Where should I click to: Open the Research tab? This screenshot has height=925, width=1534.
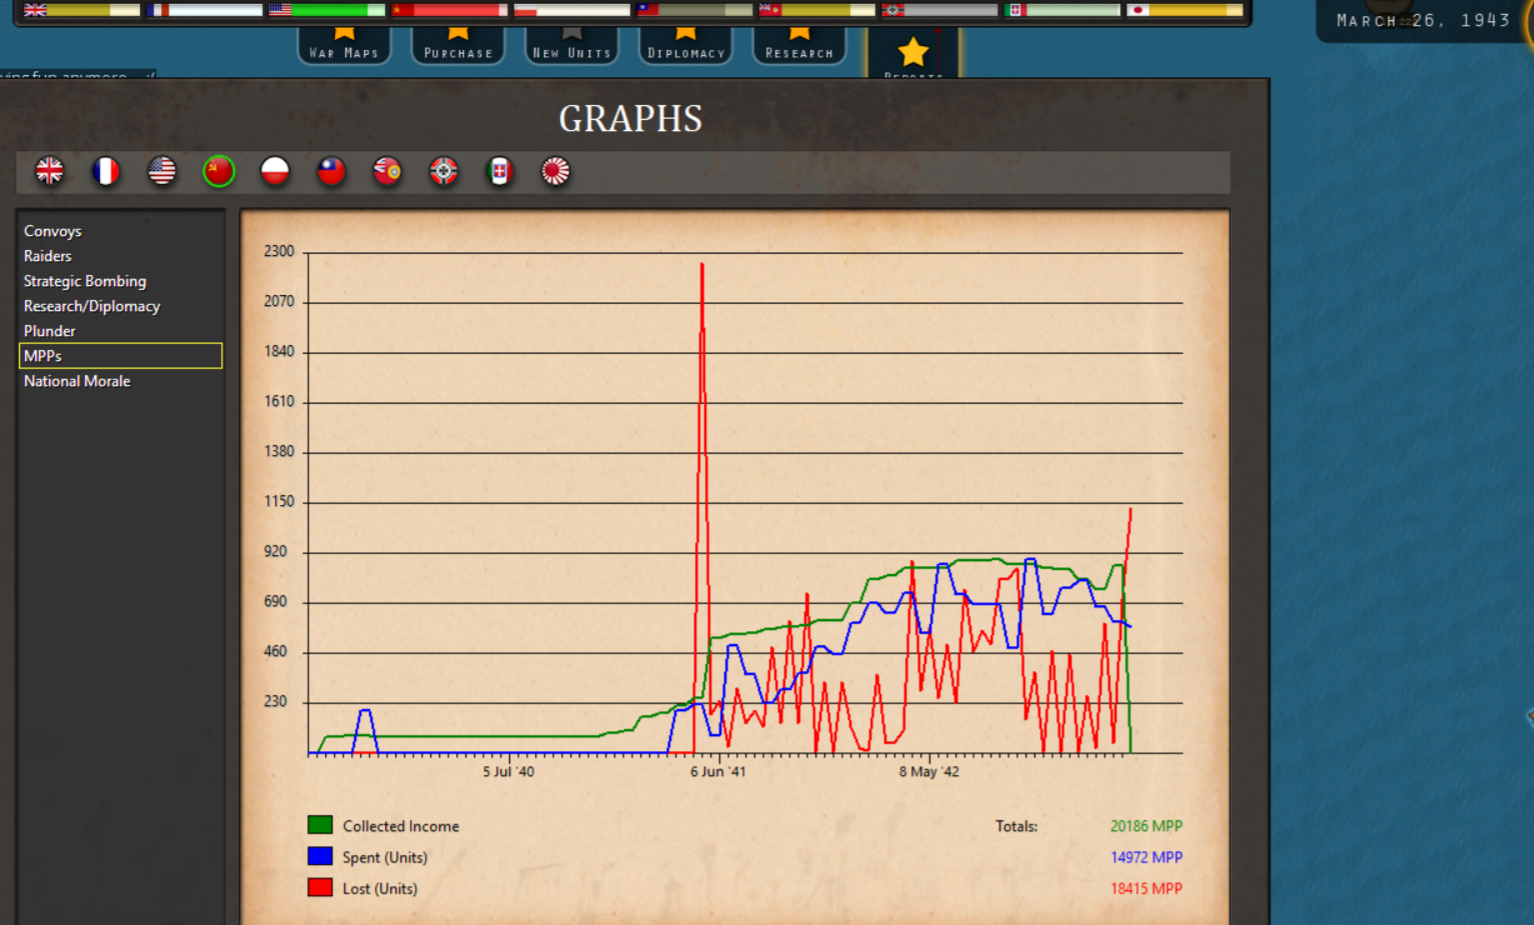click(x=799, y=45)
